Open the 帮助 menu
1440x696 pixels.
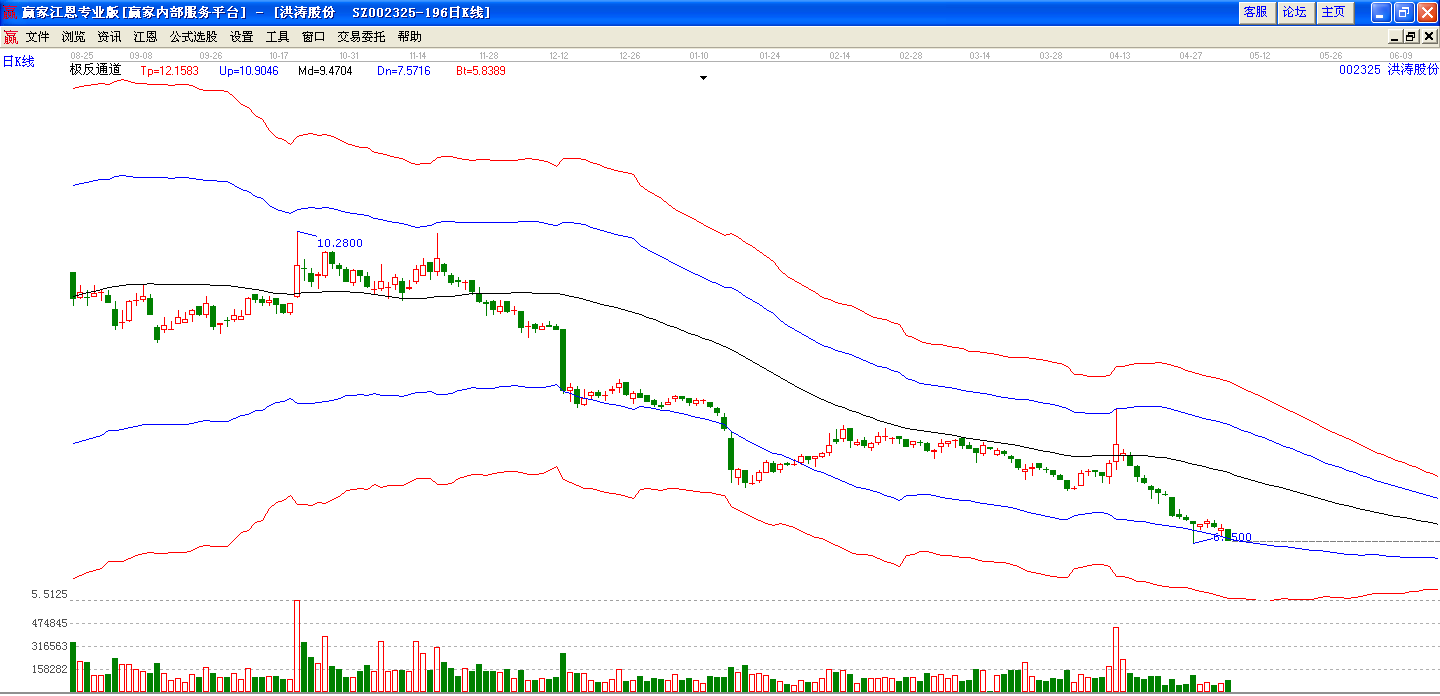click(410, 37)
